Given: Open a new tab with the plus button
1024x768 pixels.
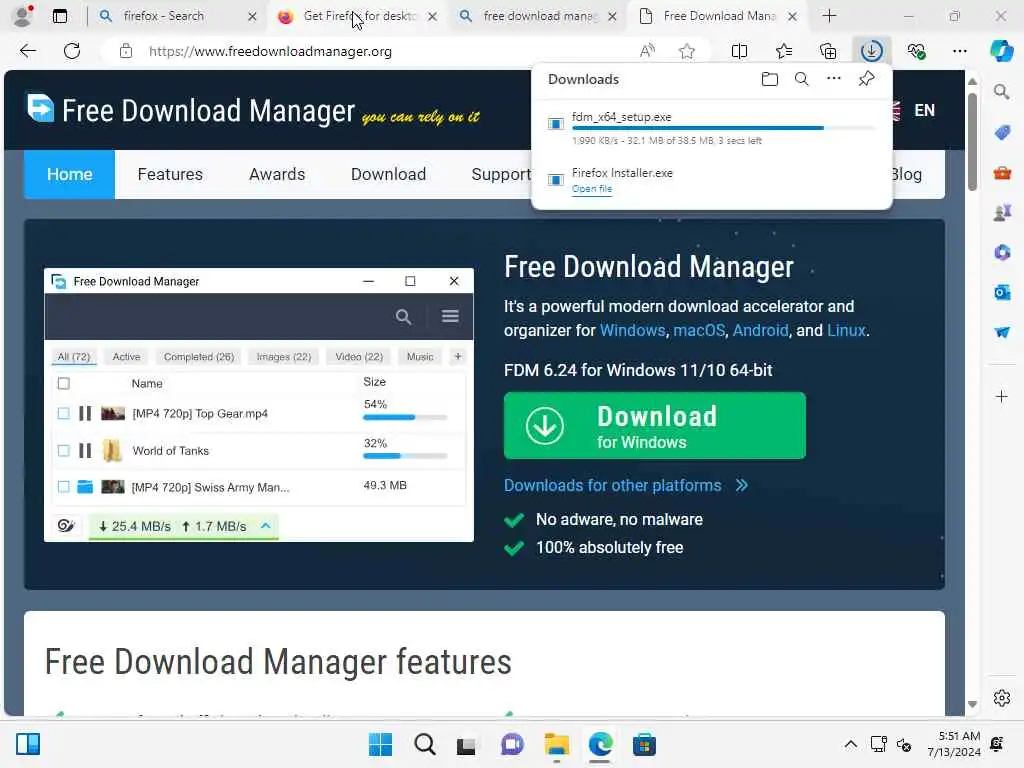Looking at the screenshot, I should (829, 16).
